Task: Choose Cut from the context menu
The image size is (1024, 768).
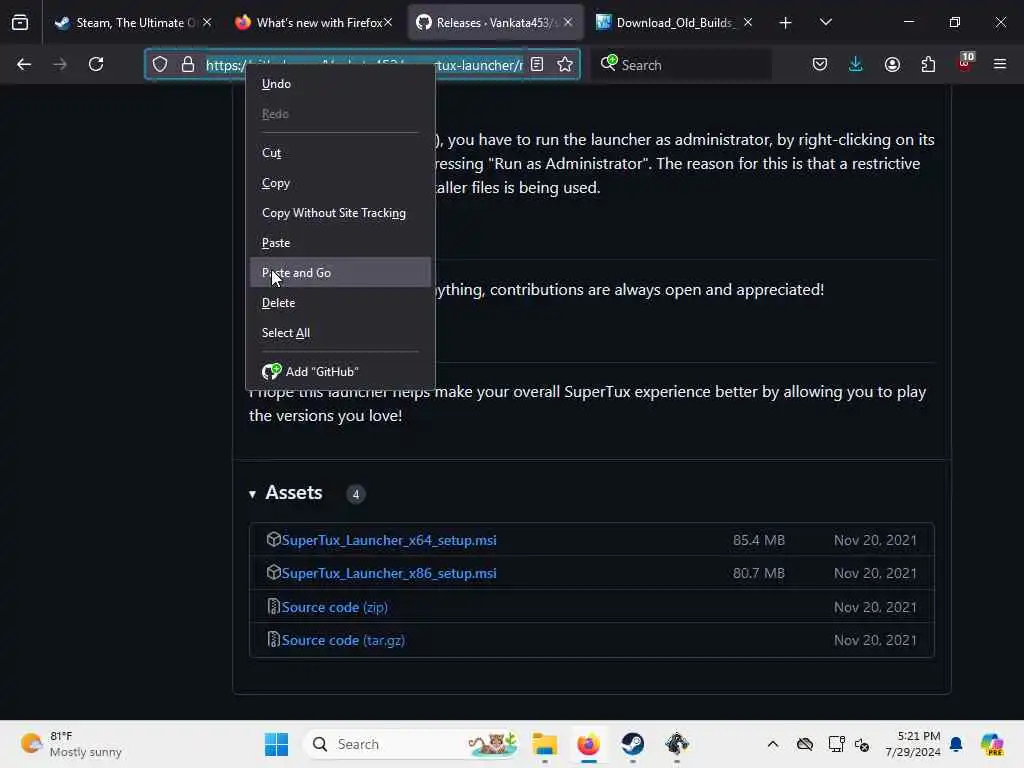Action: [340, 153]
